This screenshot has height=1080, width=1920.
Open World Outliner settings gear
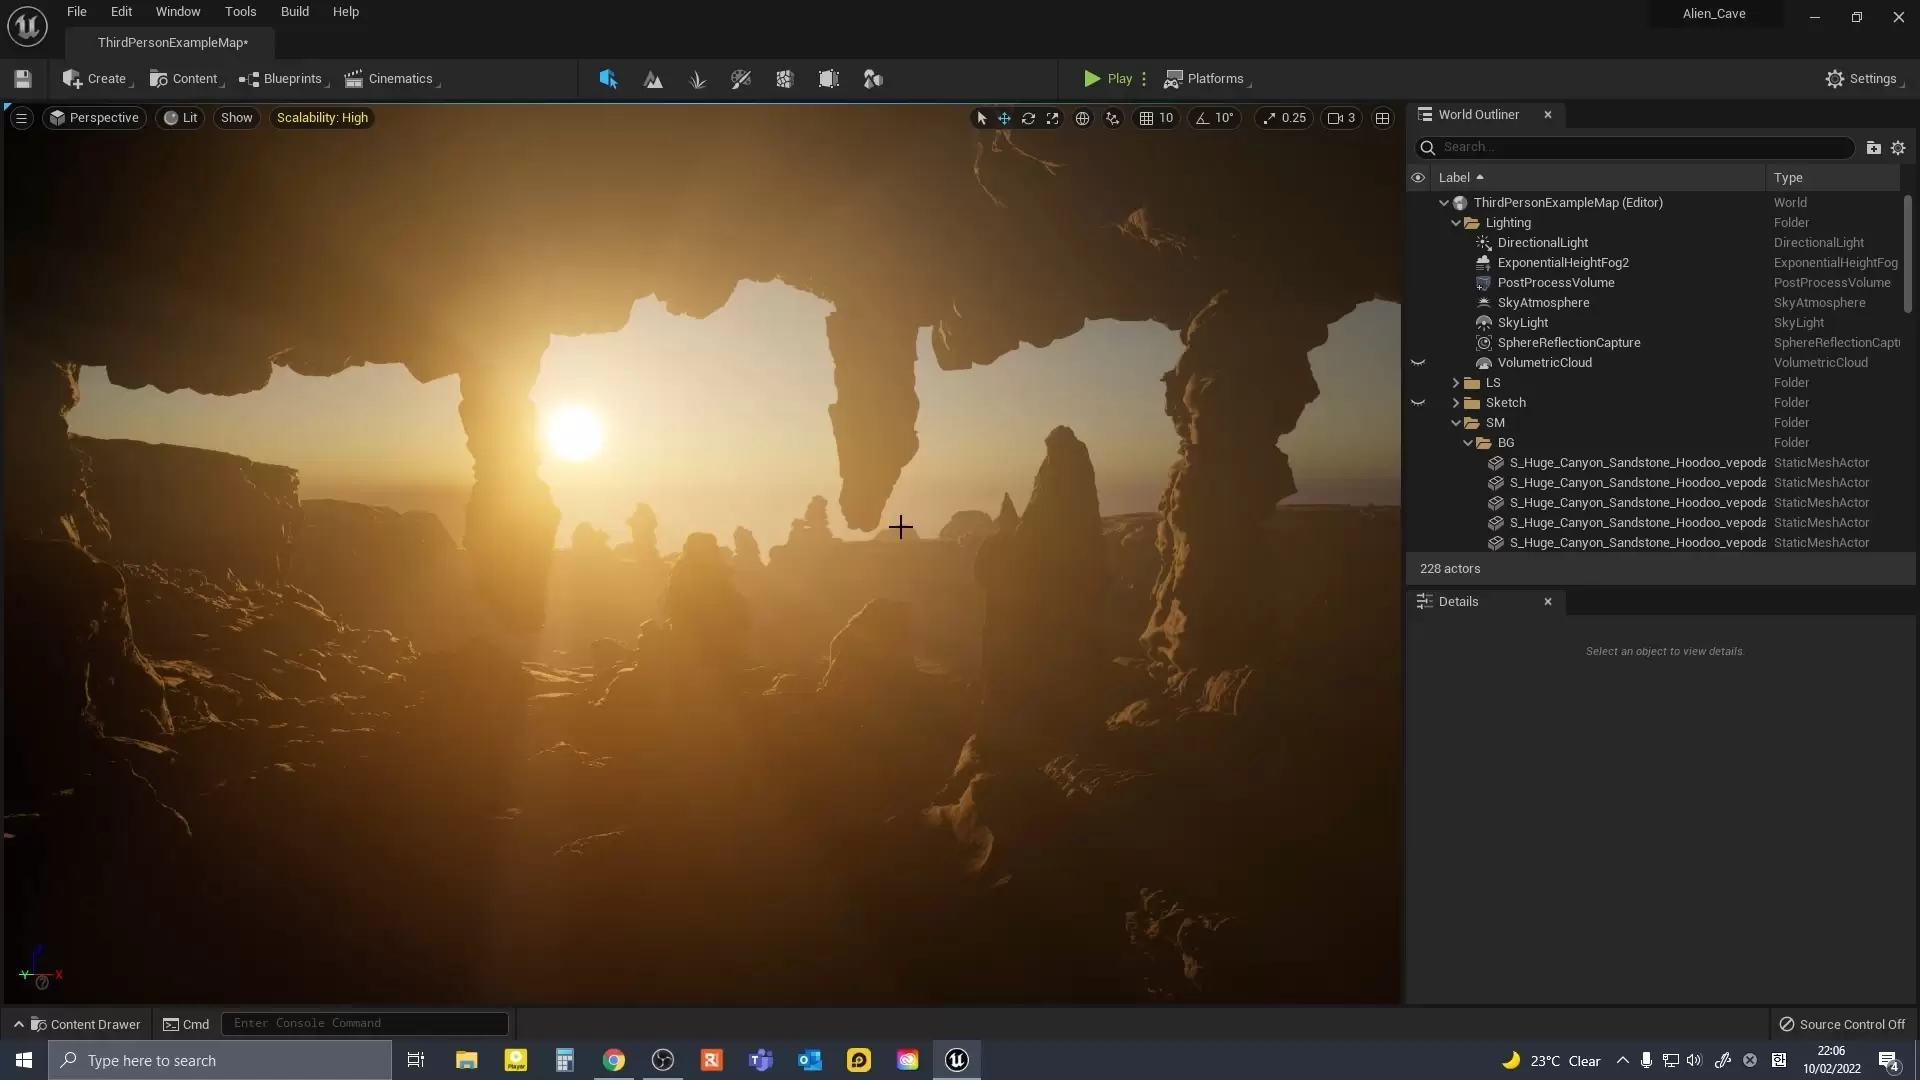pyautogui.click(x=1898, y=147)
